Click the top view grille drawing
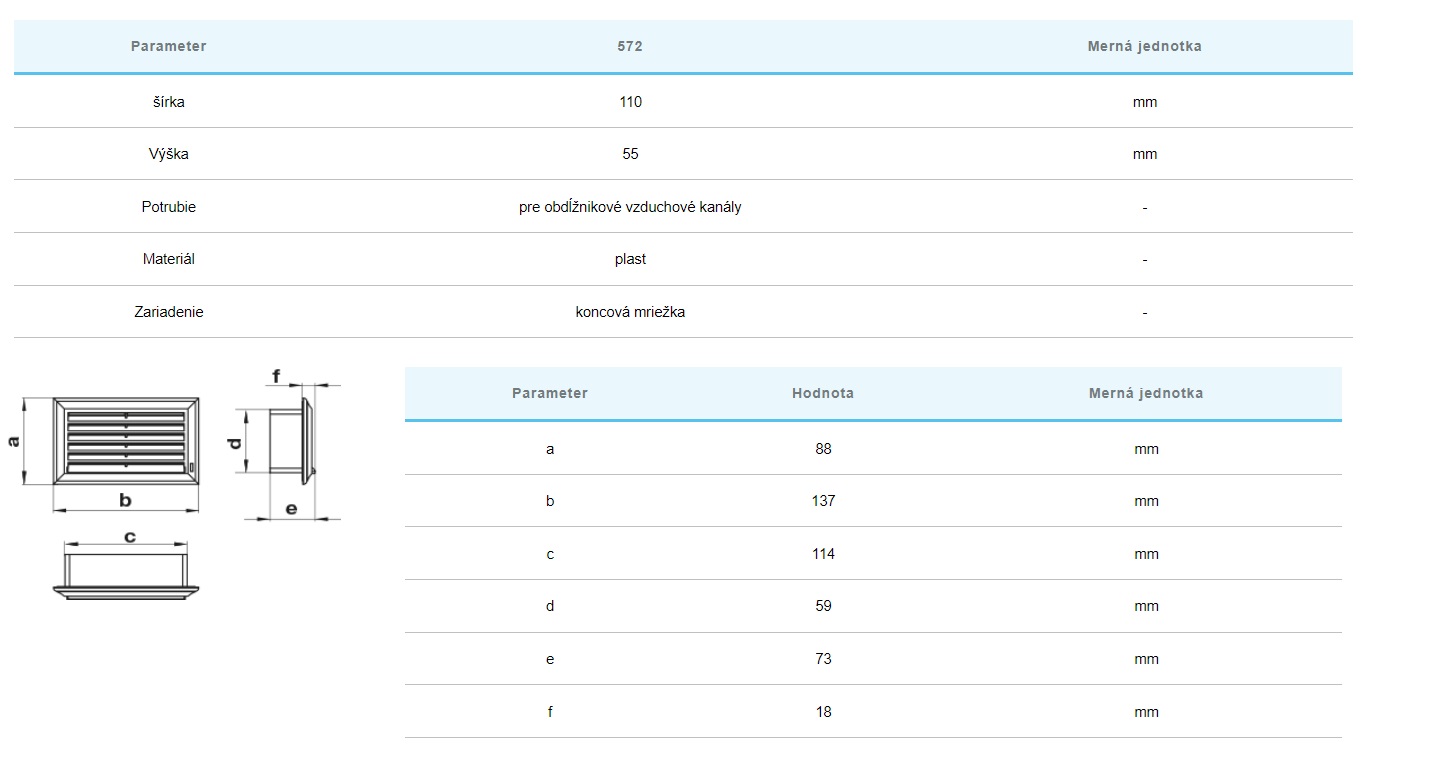Viewport: 1437px width, 758px height. pyautogui.click(x=126, y=574)
